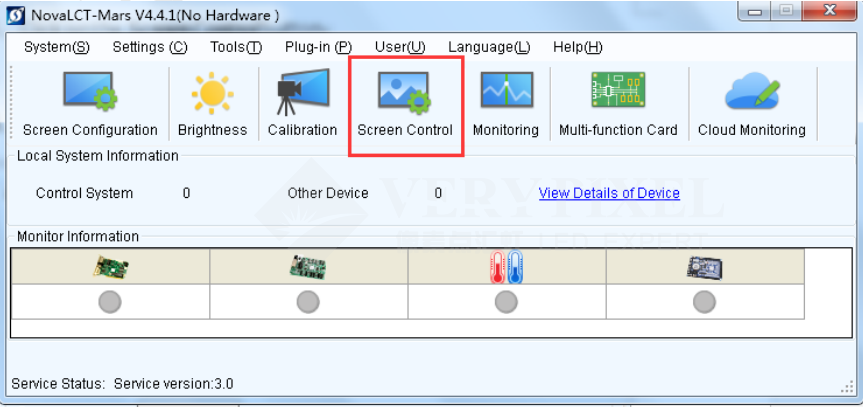Viewport: 863px width, 407px height.
Task: Open the Help(H) menu
Action: pyautogui.click(x=578, y=47)
